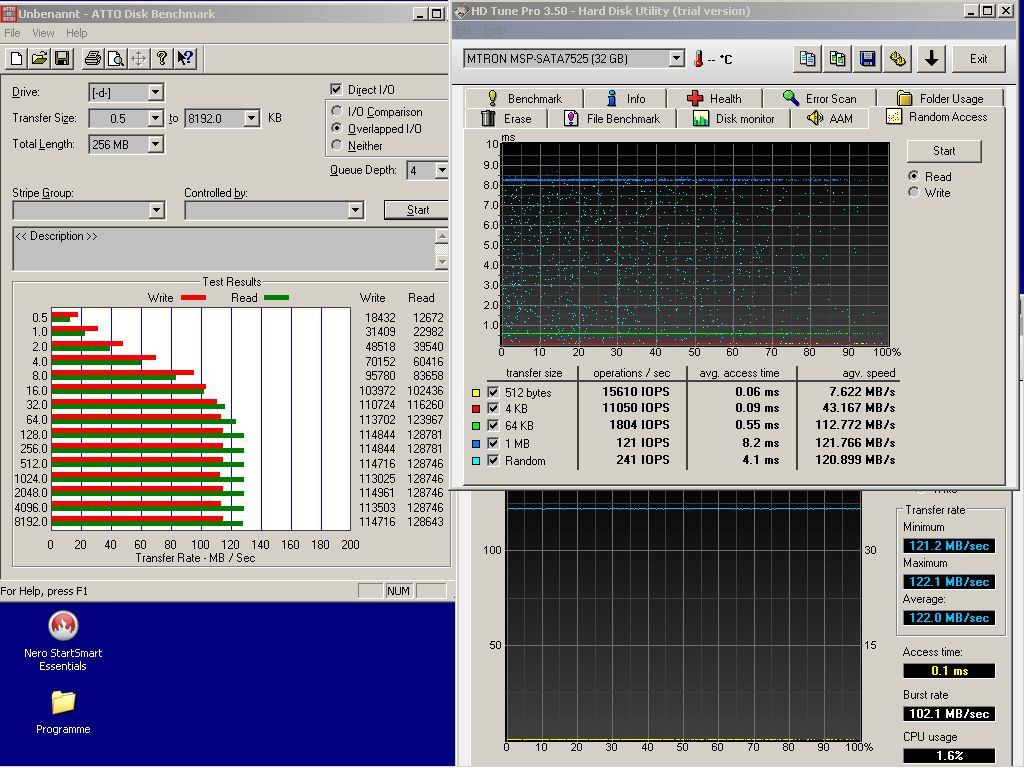Open Print Preview in ATTO toolbar
Image resolution: width=1024 pixels, height=768 pixels.
pyautogui.click(x=116, y=59)
